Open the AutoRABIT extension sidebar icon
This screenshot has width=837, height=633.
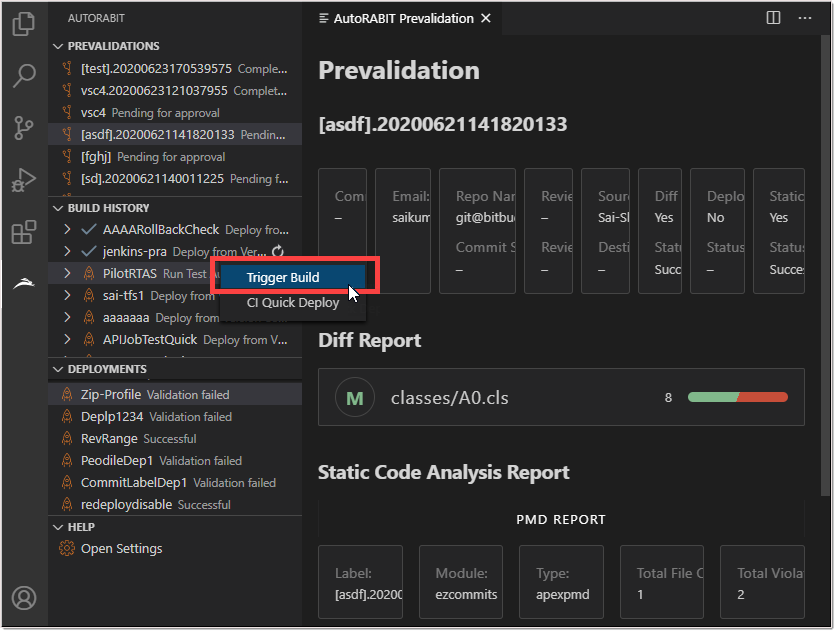point(24,282)
